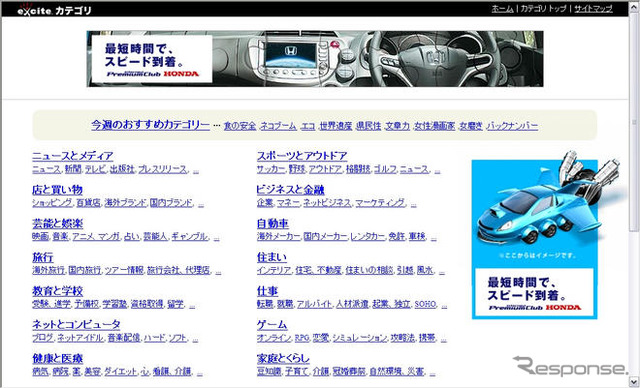The width and height of the screenshot is (640, 388).
Task: Open 映画 subcategory
Action: [x=40, y=237]
